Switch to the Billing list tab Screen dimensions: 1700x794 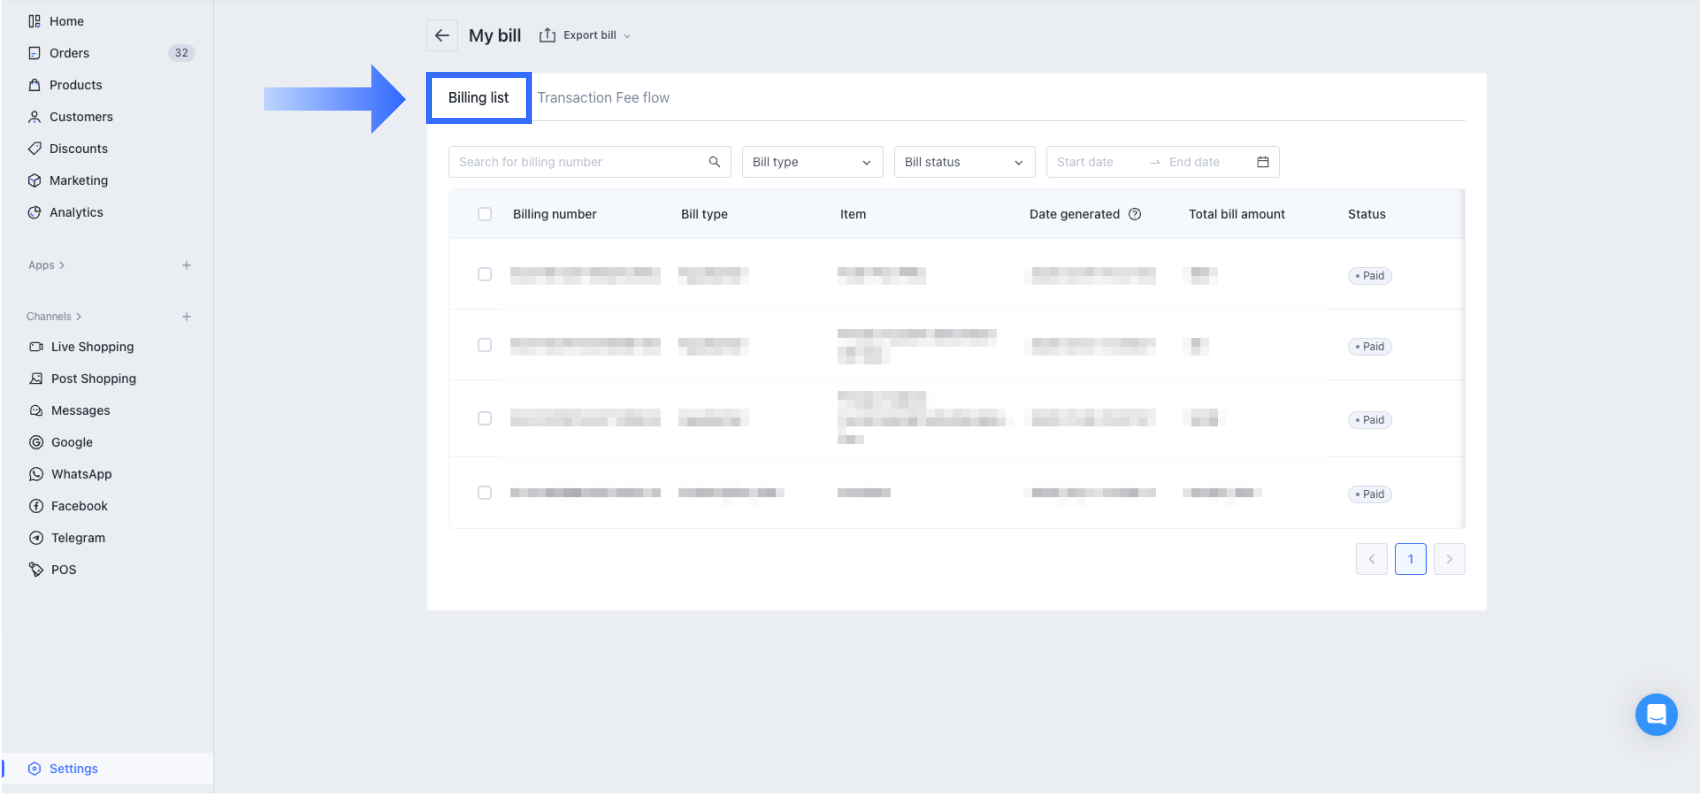pos(479,98)
